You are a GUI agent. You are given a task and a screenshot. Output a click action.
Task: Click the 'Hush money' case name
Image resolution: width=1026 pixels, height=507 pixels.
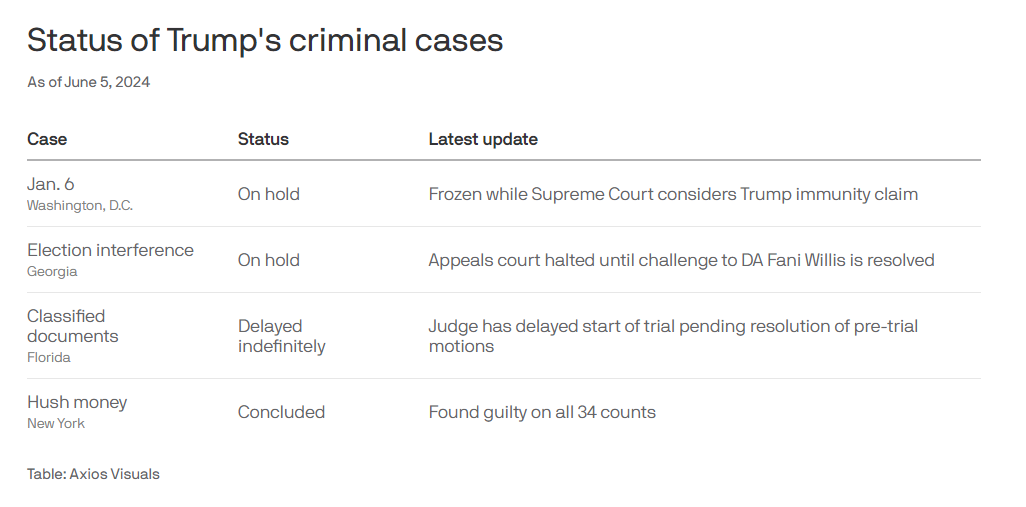77,402
